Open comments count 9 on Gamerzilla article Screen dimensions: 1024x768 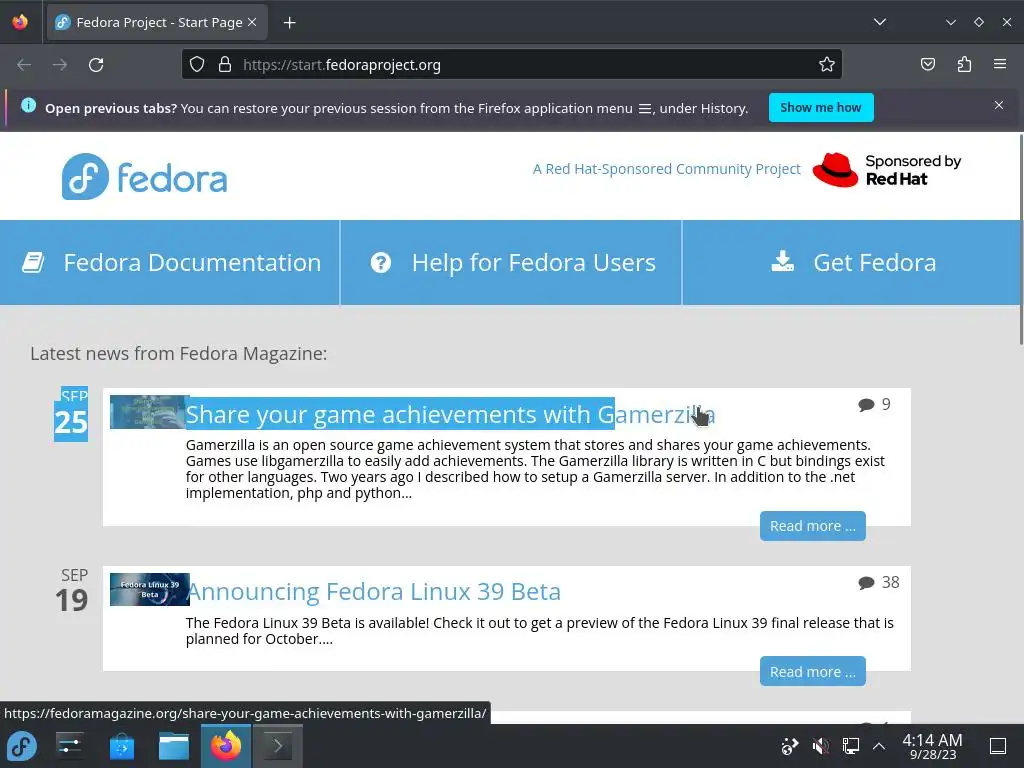[x=874, y=404]
